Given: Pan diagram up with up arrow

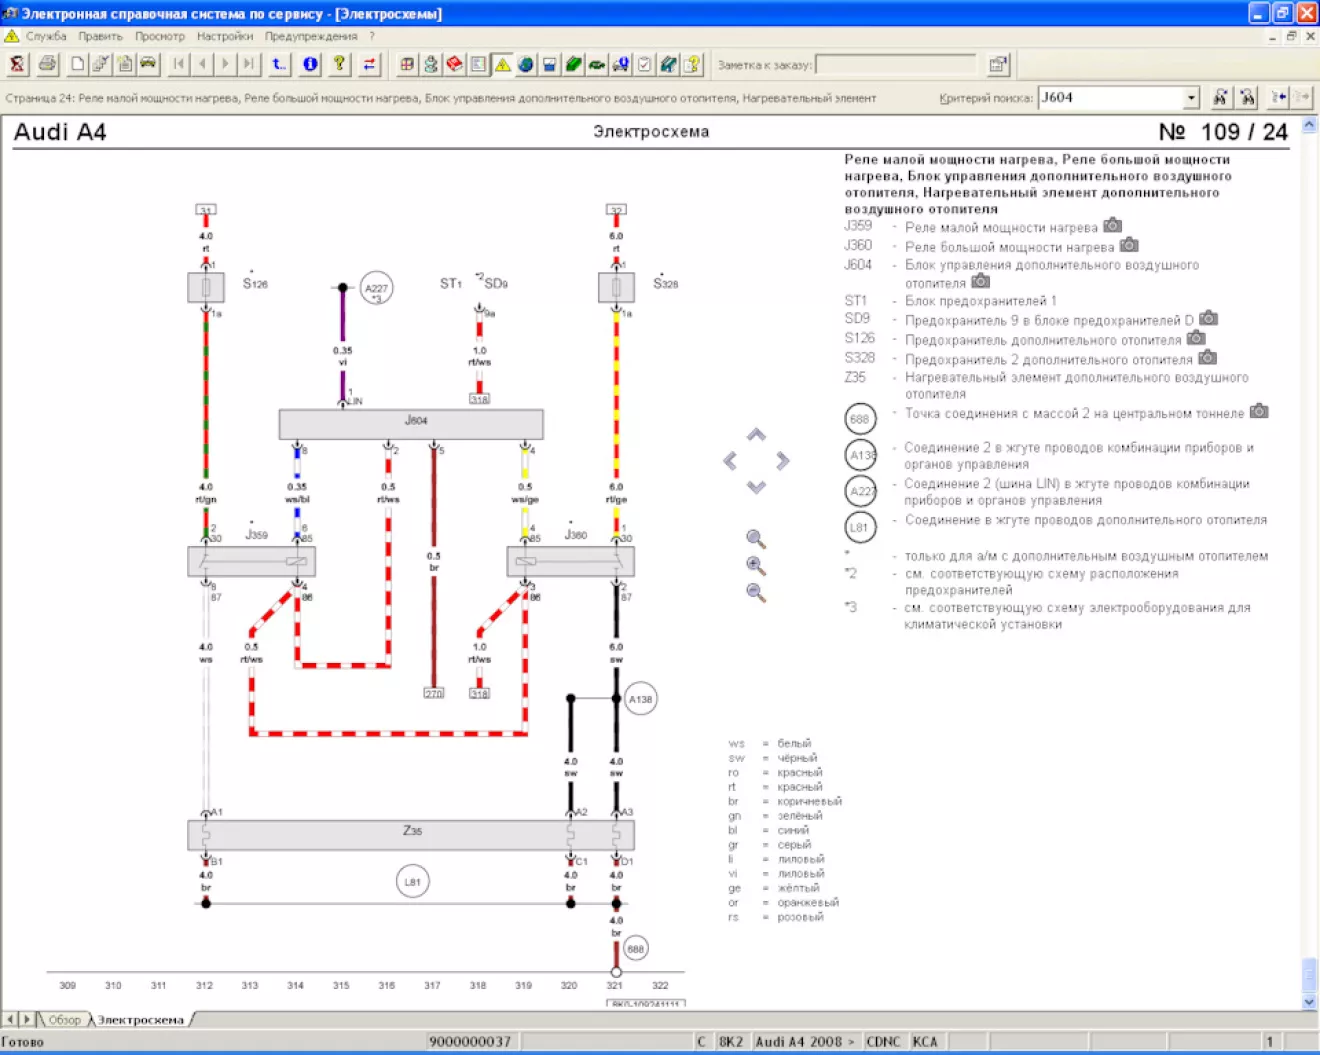Looking at the screenshot, I should [756, 435].
